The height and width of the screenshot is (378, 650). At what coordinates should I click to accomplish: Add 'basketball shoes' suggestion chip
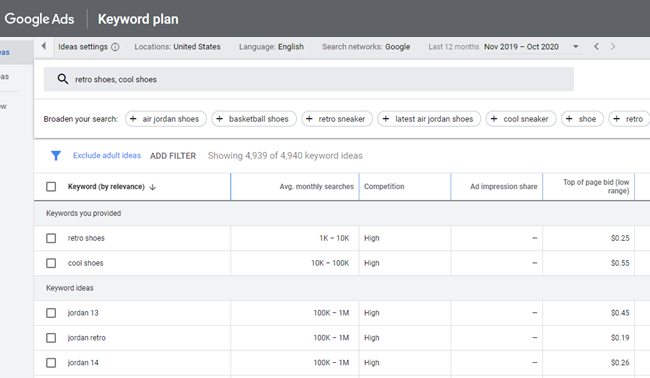point(254,119)
